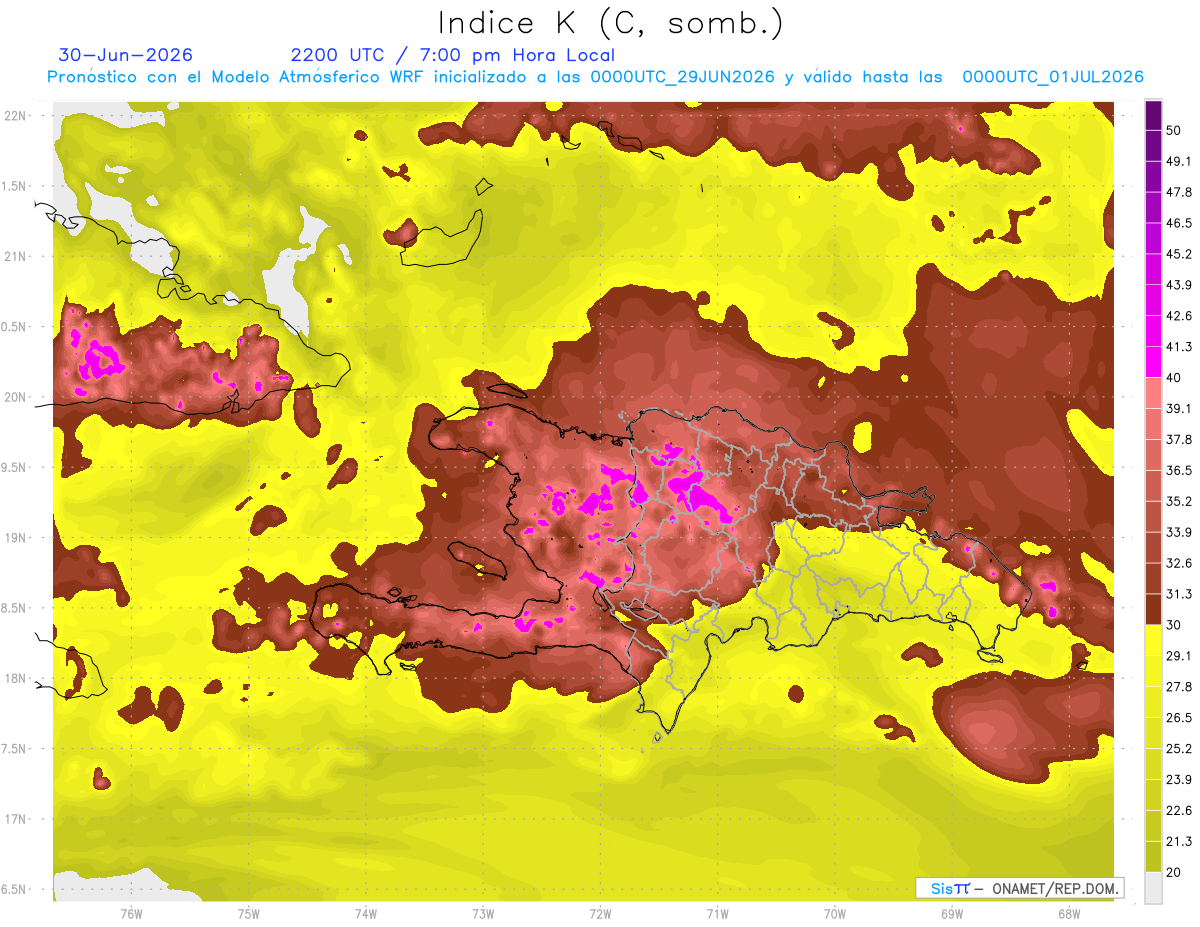The width and height of the screenshot is (1200, 927).
Task: Click the longitude label '72W'
Action: [x=600, y=914]
